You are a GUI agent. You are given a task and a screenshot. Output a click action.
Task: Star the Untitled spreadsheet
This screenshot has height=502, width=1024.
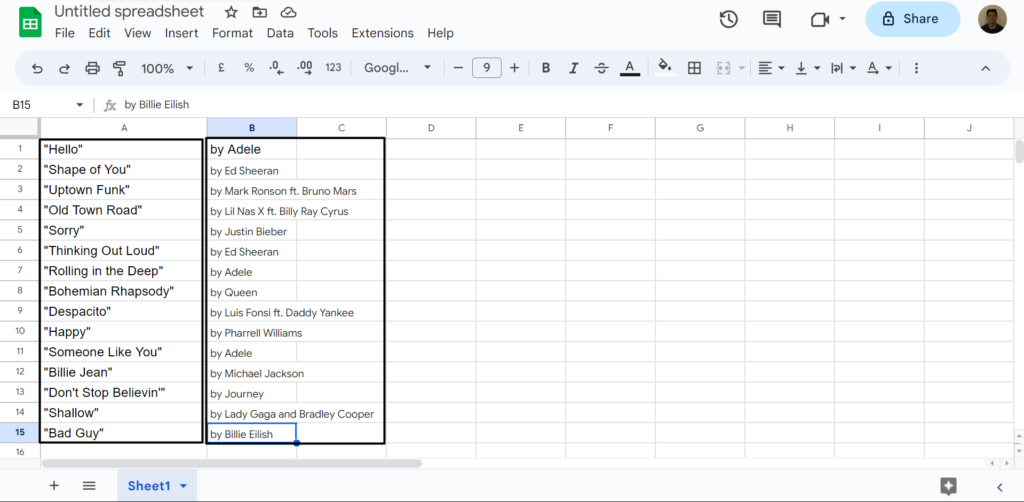point(231,12)
